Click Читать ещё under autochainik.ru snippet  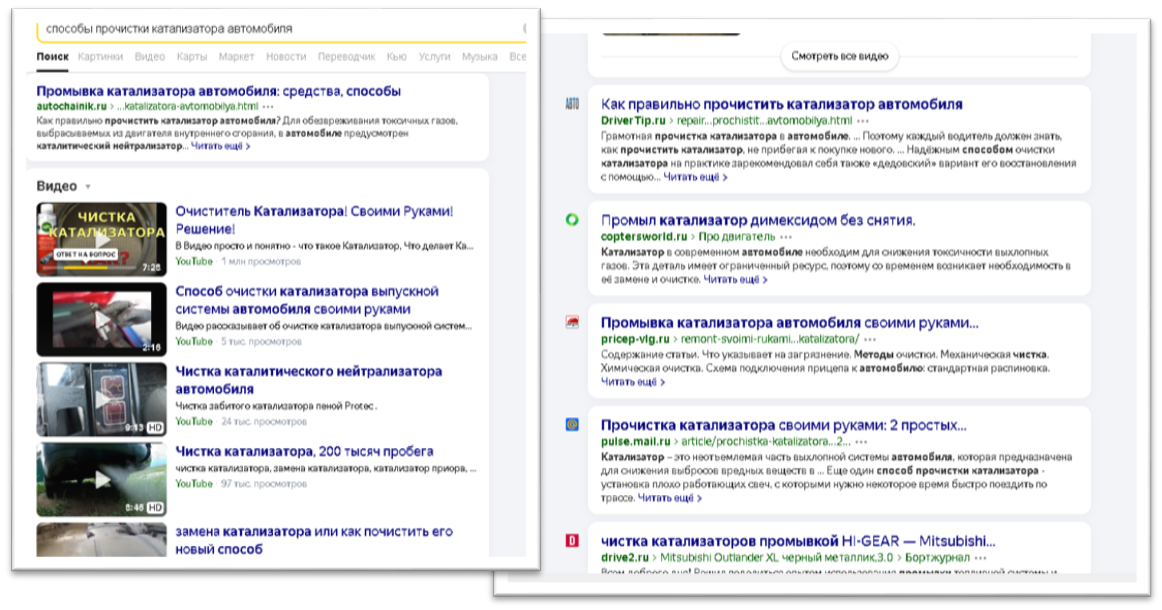(x=220, y=146)
